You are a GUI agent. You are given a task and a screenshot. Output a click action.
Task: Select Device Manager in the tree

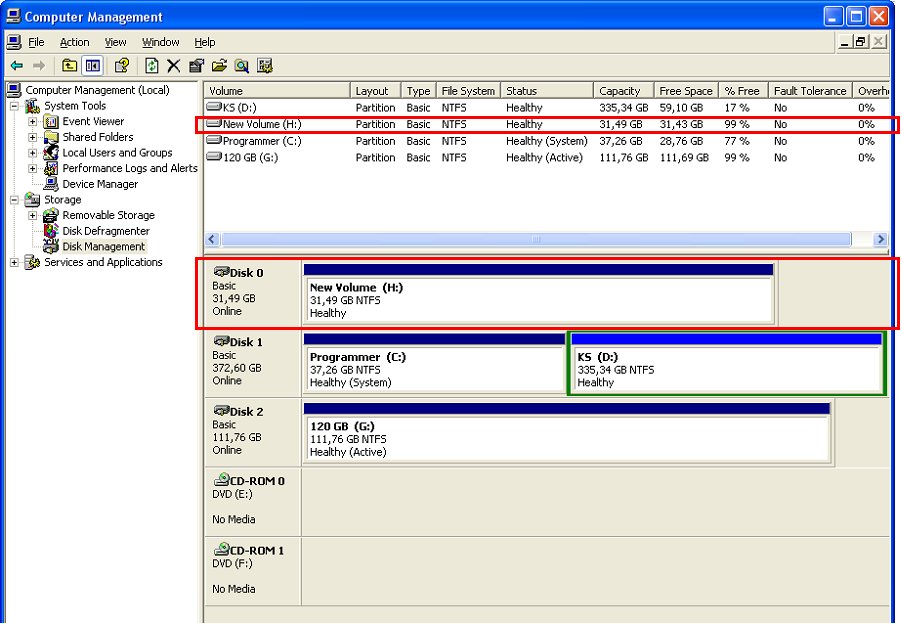point(100,184)
